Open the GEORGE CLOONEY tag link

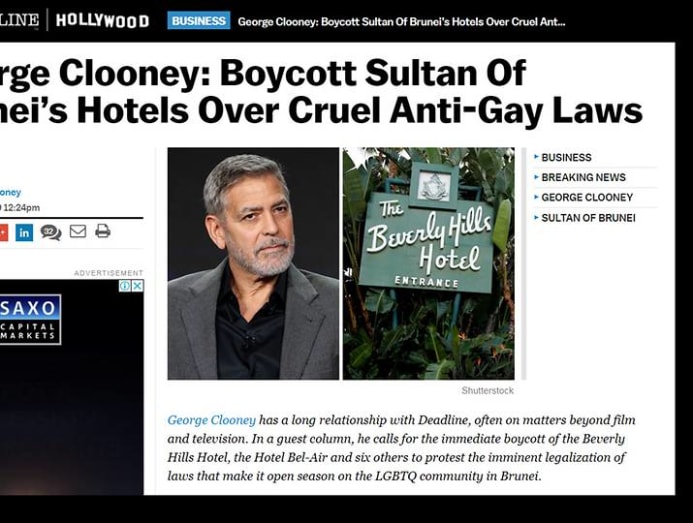click(x=587, y=197)
